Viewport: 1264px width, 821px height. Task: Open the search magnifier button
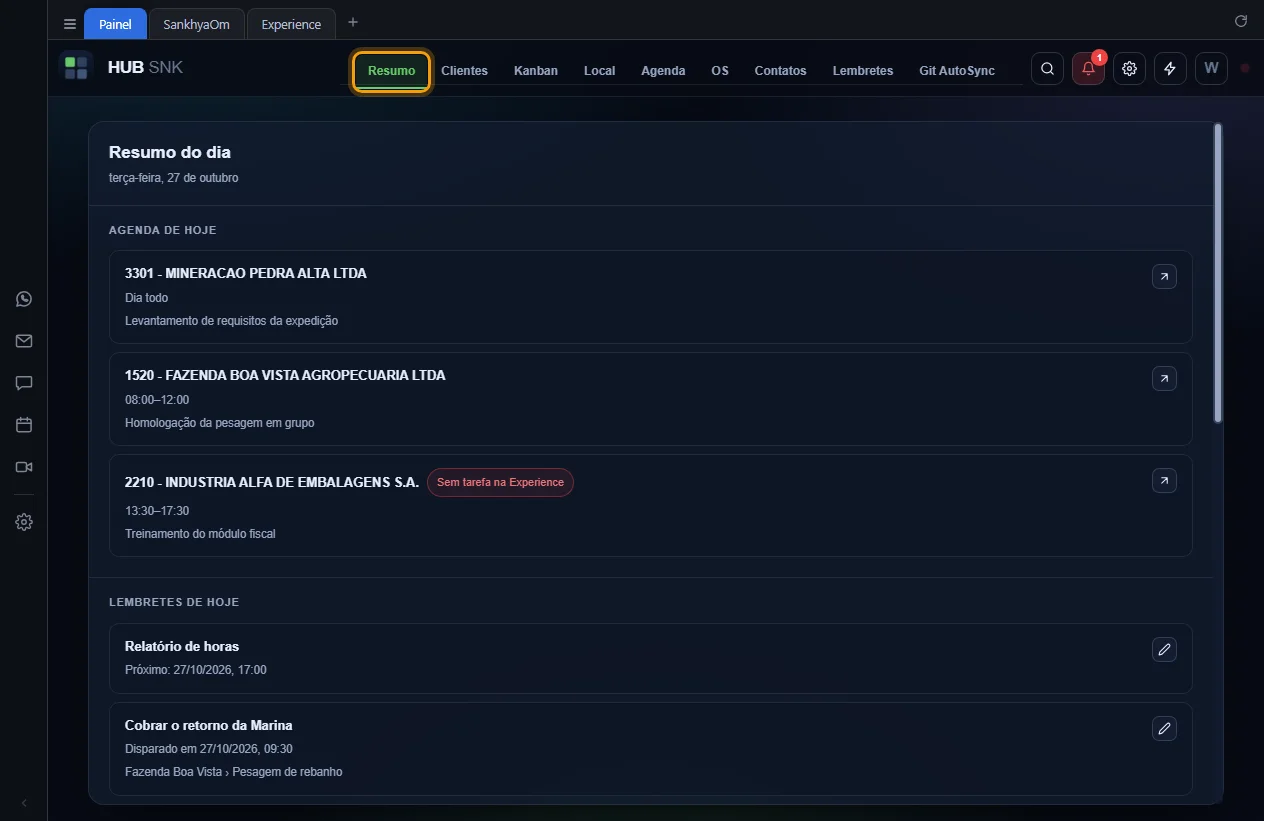click(x=1047, y=68)
